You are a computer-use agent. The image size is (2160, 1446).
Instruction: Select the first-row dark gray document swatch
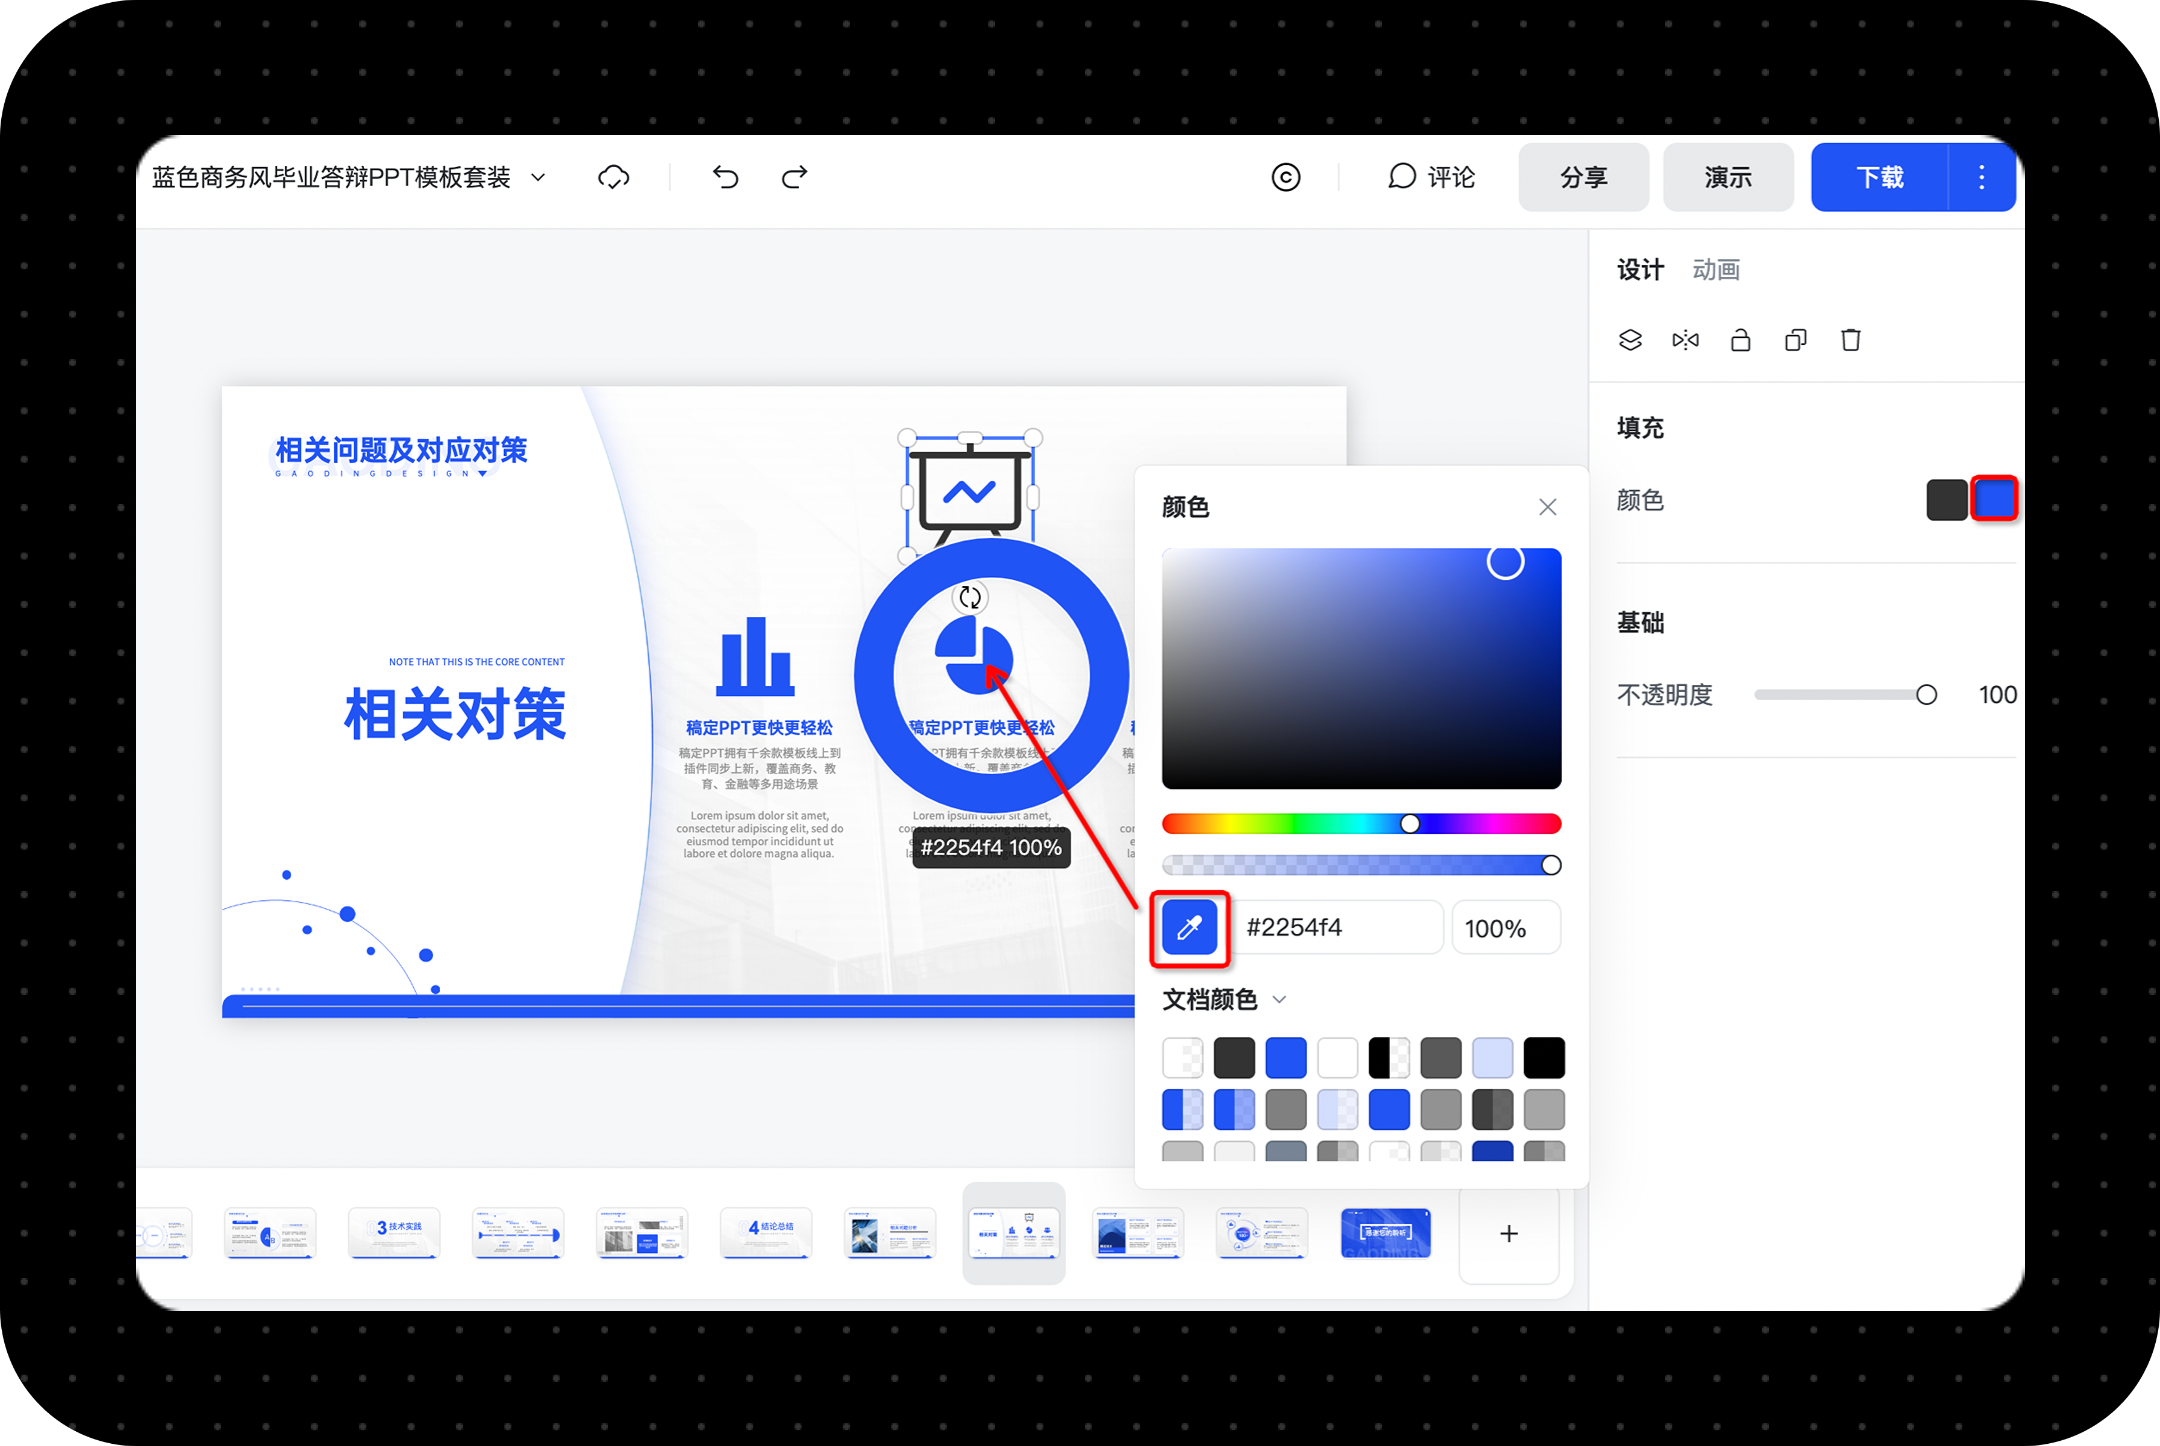tap(1234, 1058)
